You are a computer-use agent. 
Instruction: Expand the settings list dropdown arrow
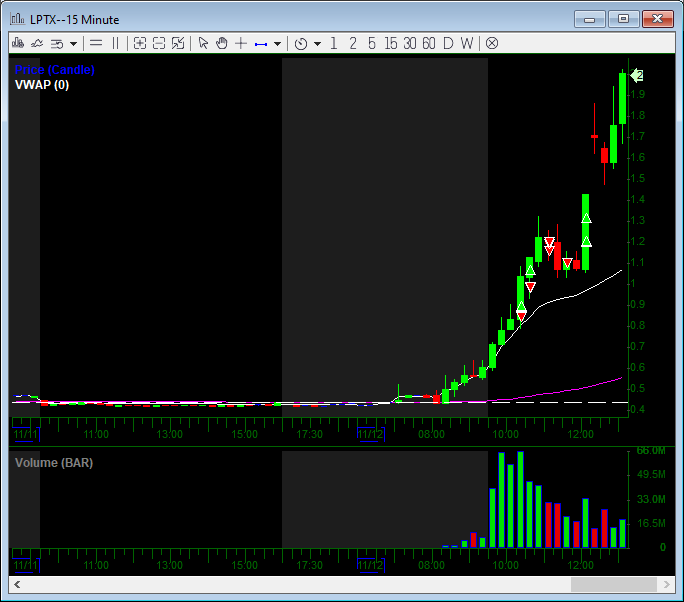pos(74,44)
